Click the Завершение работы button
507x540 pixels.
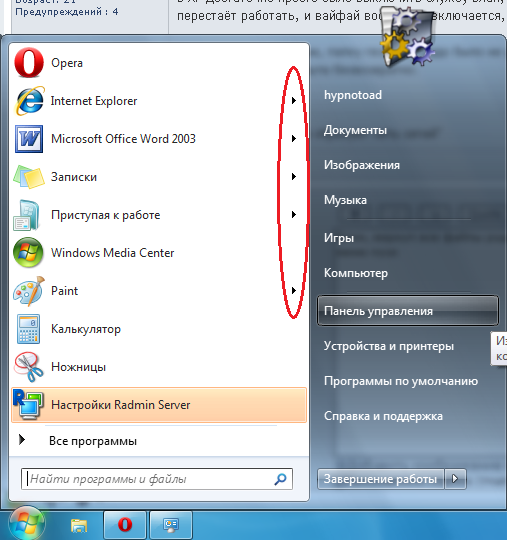(381, 479)
